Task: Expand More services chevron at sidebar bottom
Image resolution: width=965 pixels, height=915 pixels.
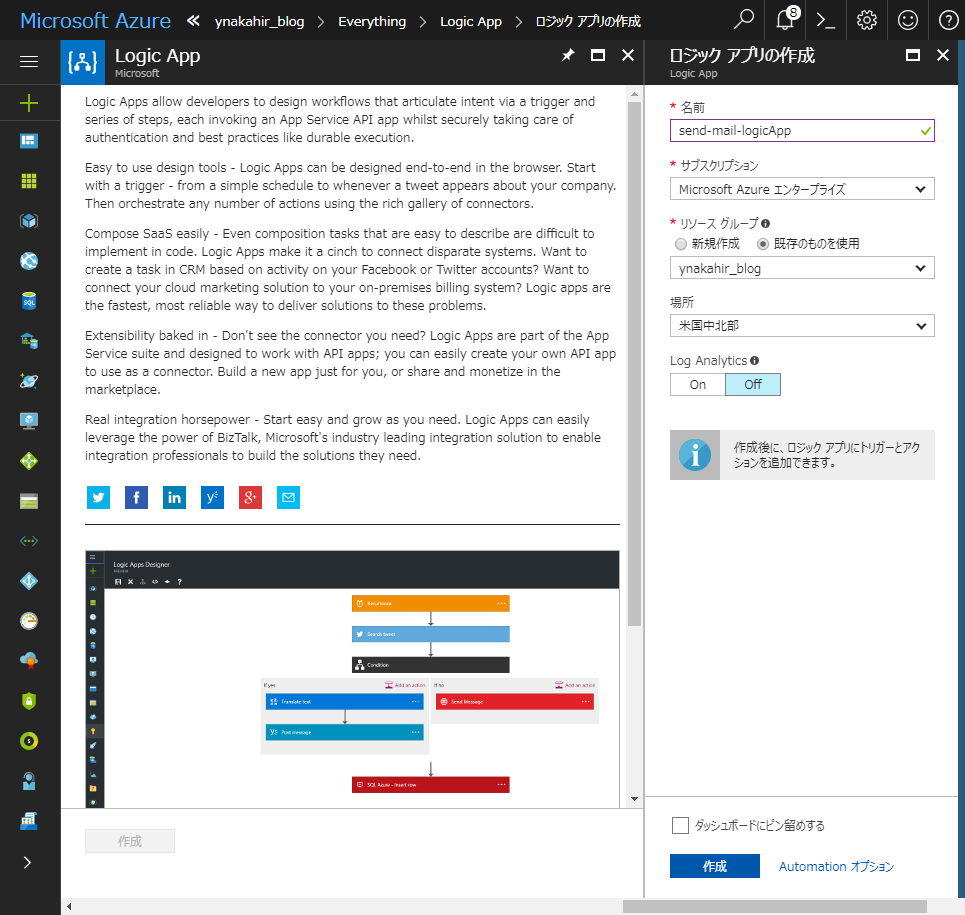Action: point(27,862)
